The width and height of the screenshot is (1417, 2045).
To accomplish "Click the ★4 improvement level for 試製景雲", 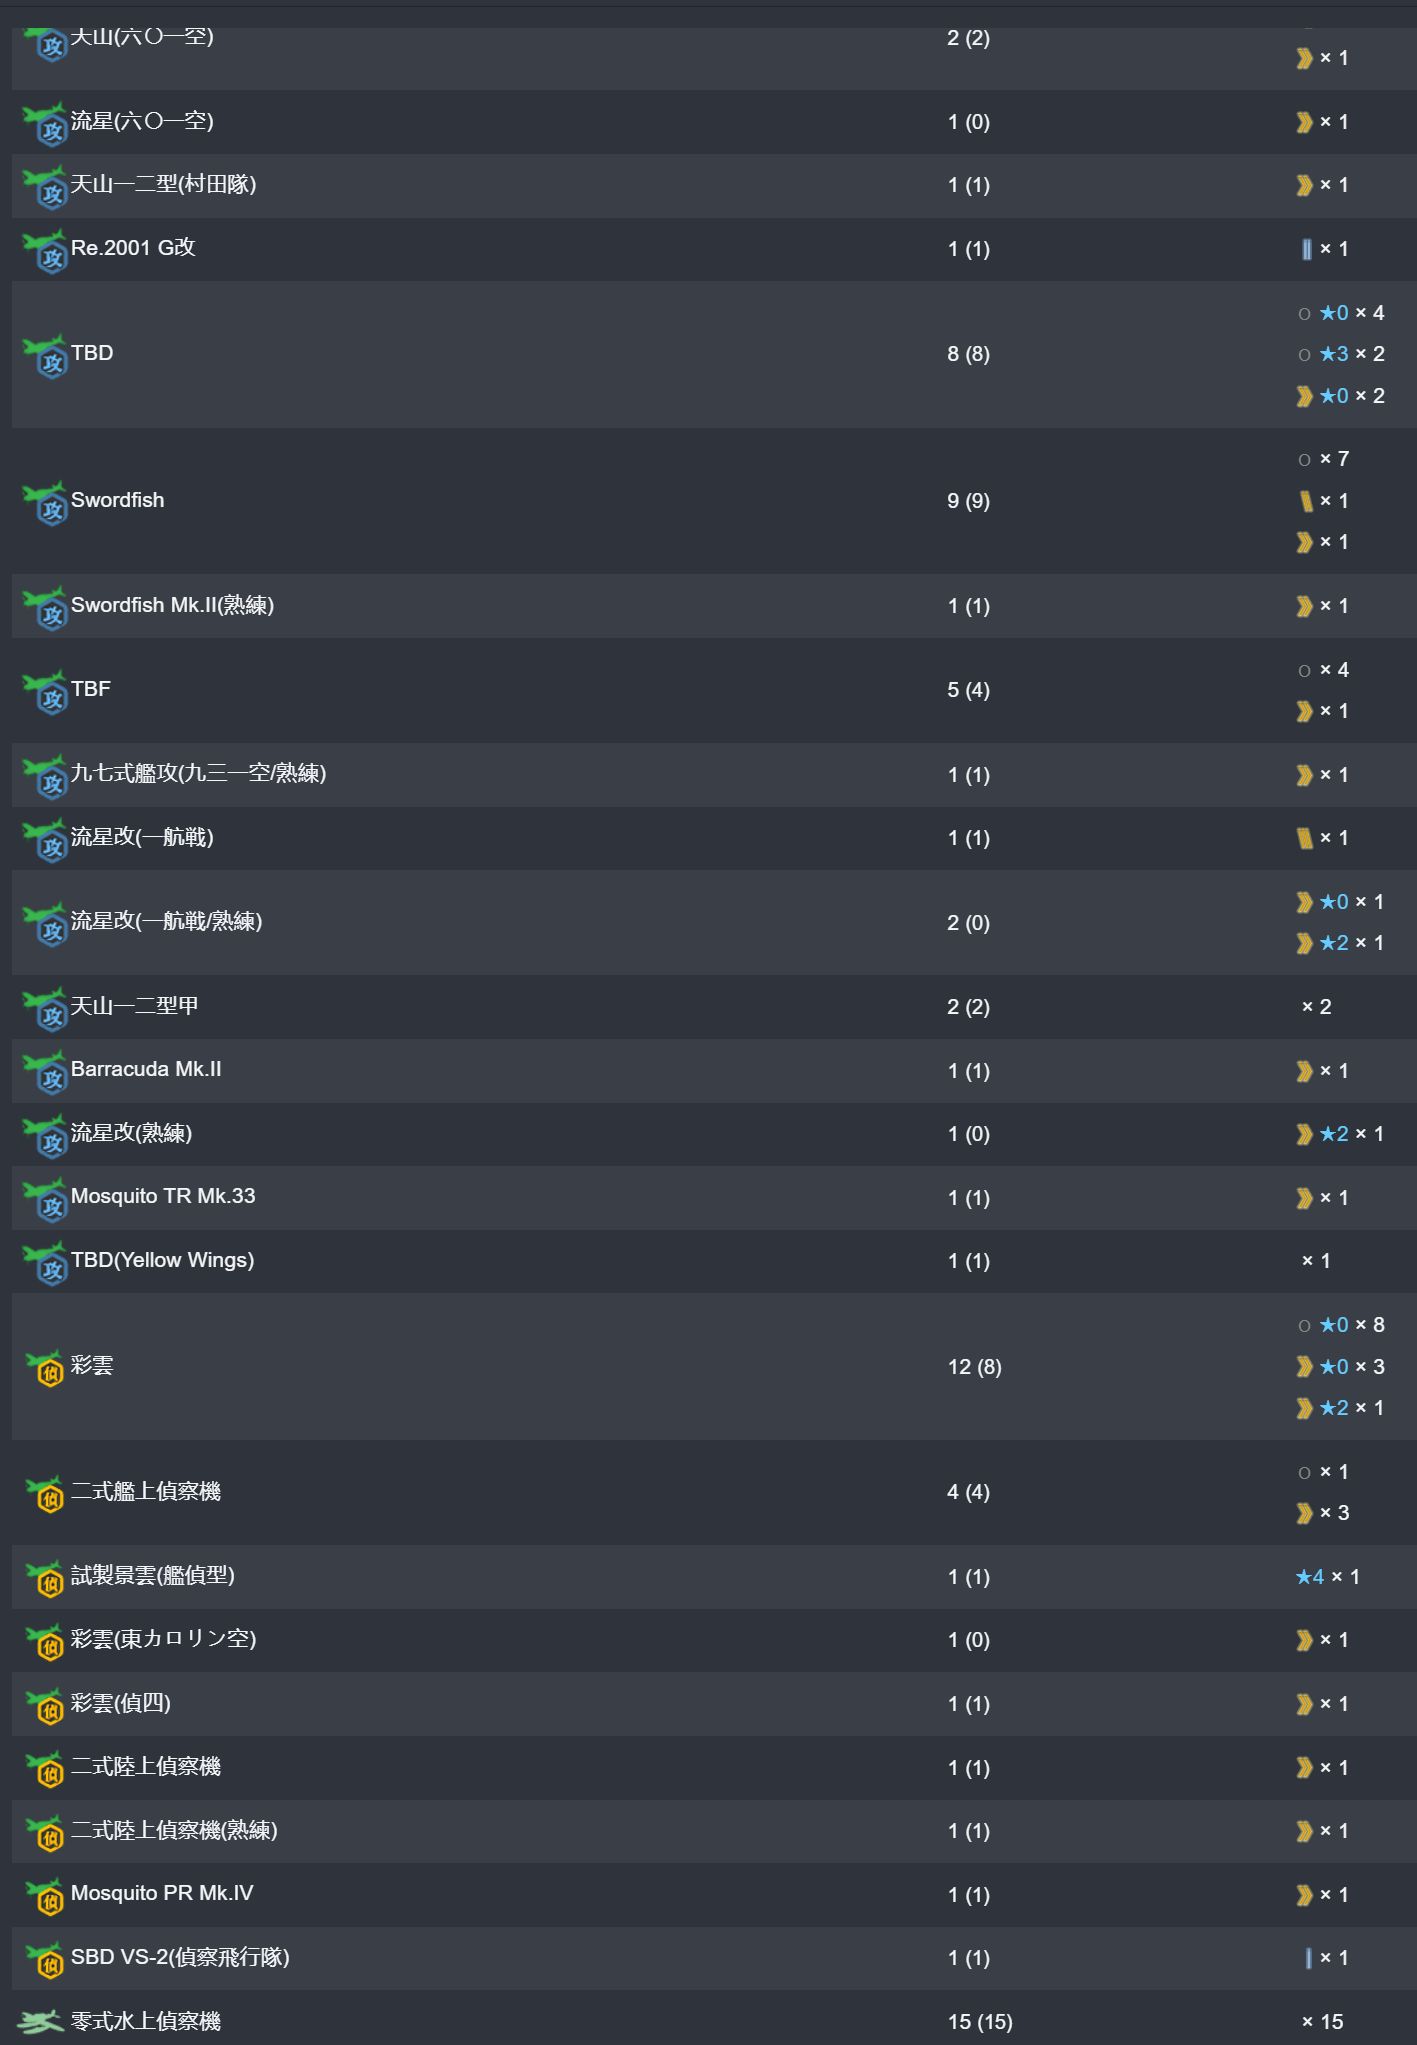I will click(1310, 1577).
